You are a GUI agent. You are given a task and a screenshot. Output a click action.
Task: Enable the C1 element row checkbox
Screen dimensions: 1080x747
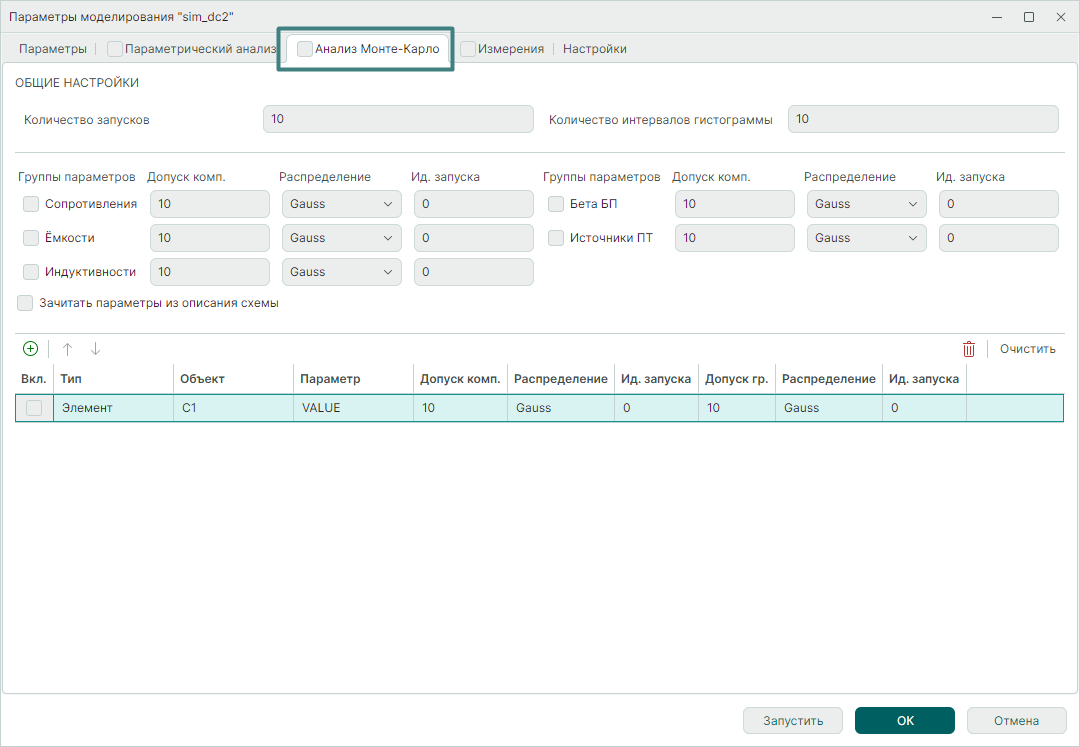click(34, 408)
